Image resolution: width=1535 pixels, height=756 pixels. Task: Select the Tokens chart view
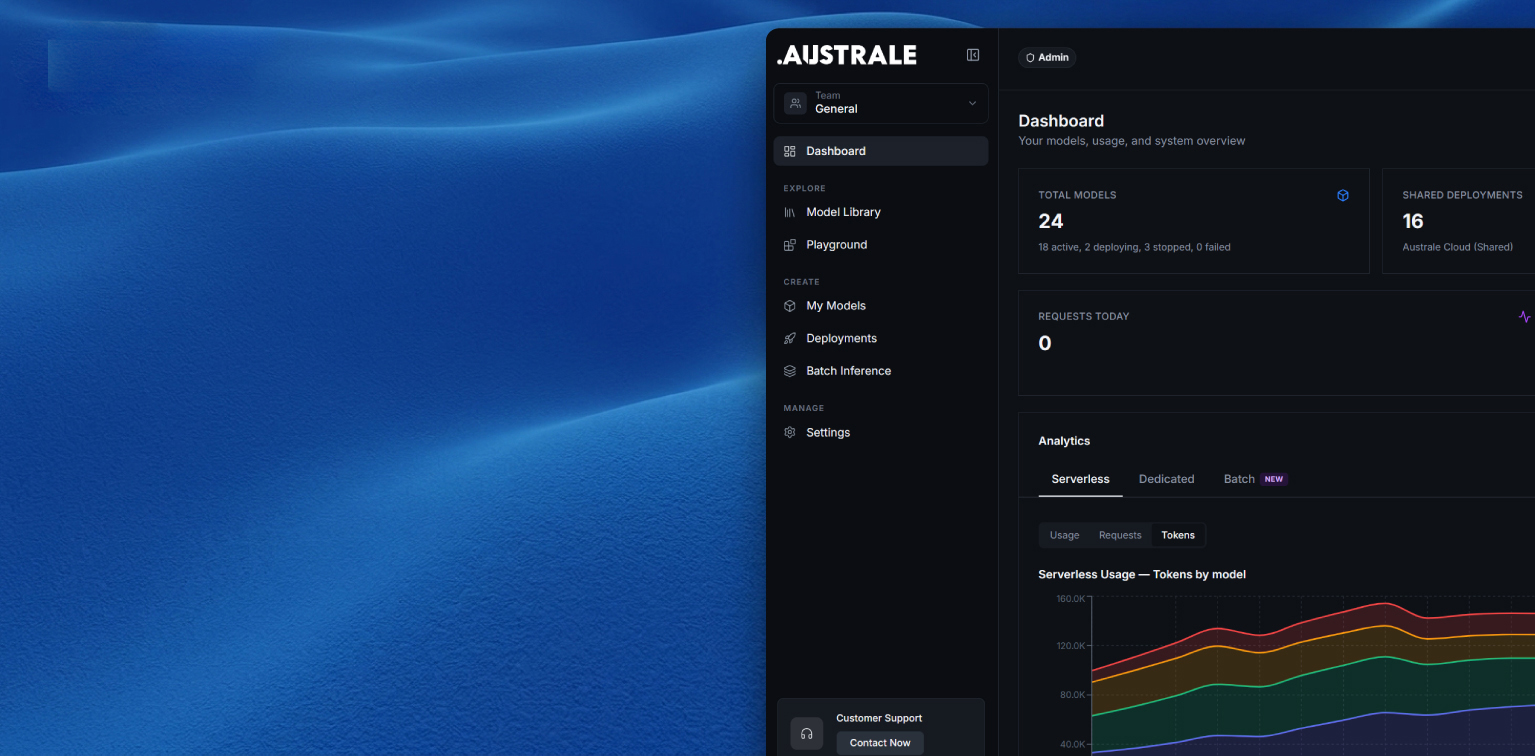tap(1178, 535)
